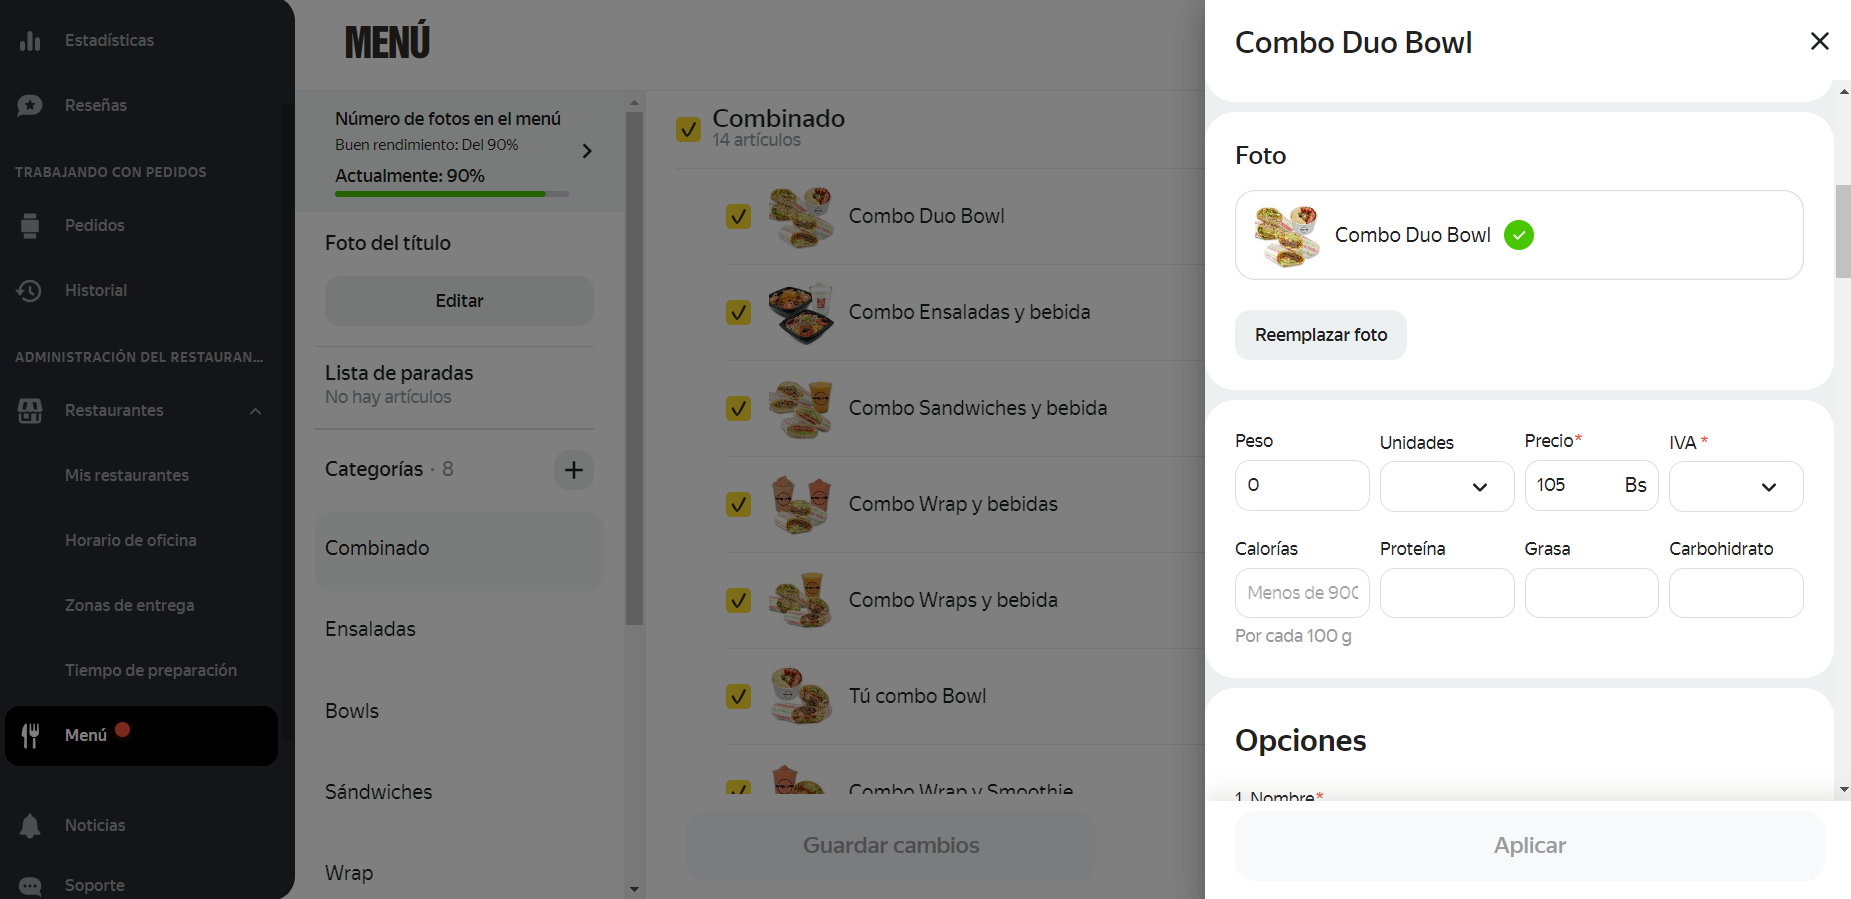Open the IVA dropdown
The height and width of the screenshot is (899, 1851).
pos(1735,487)
